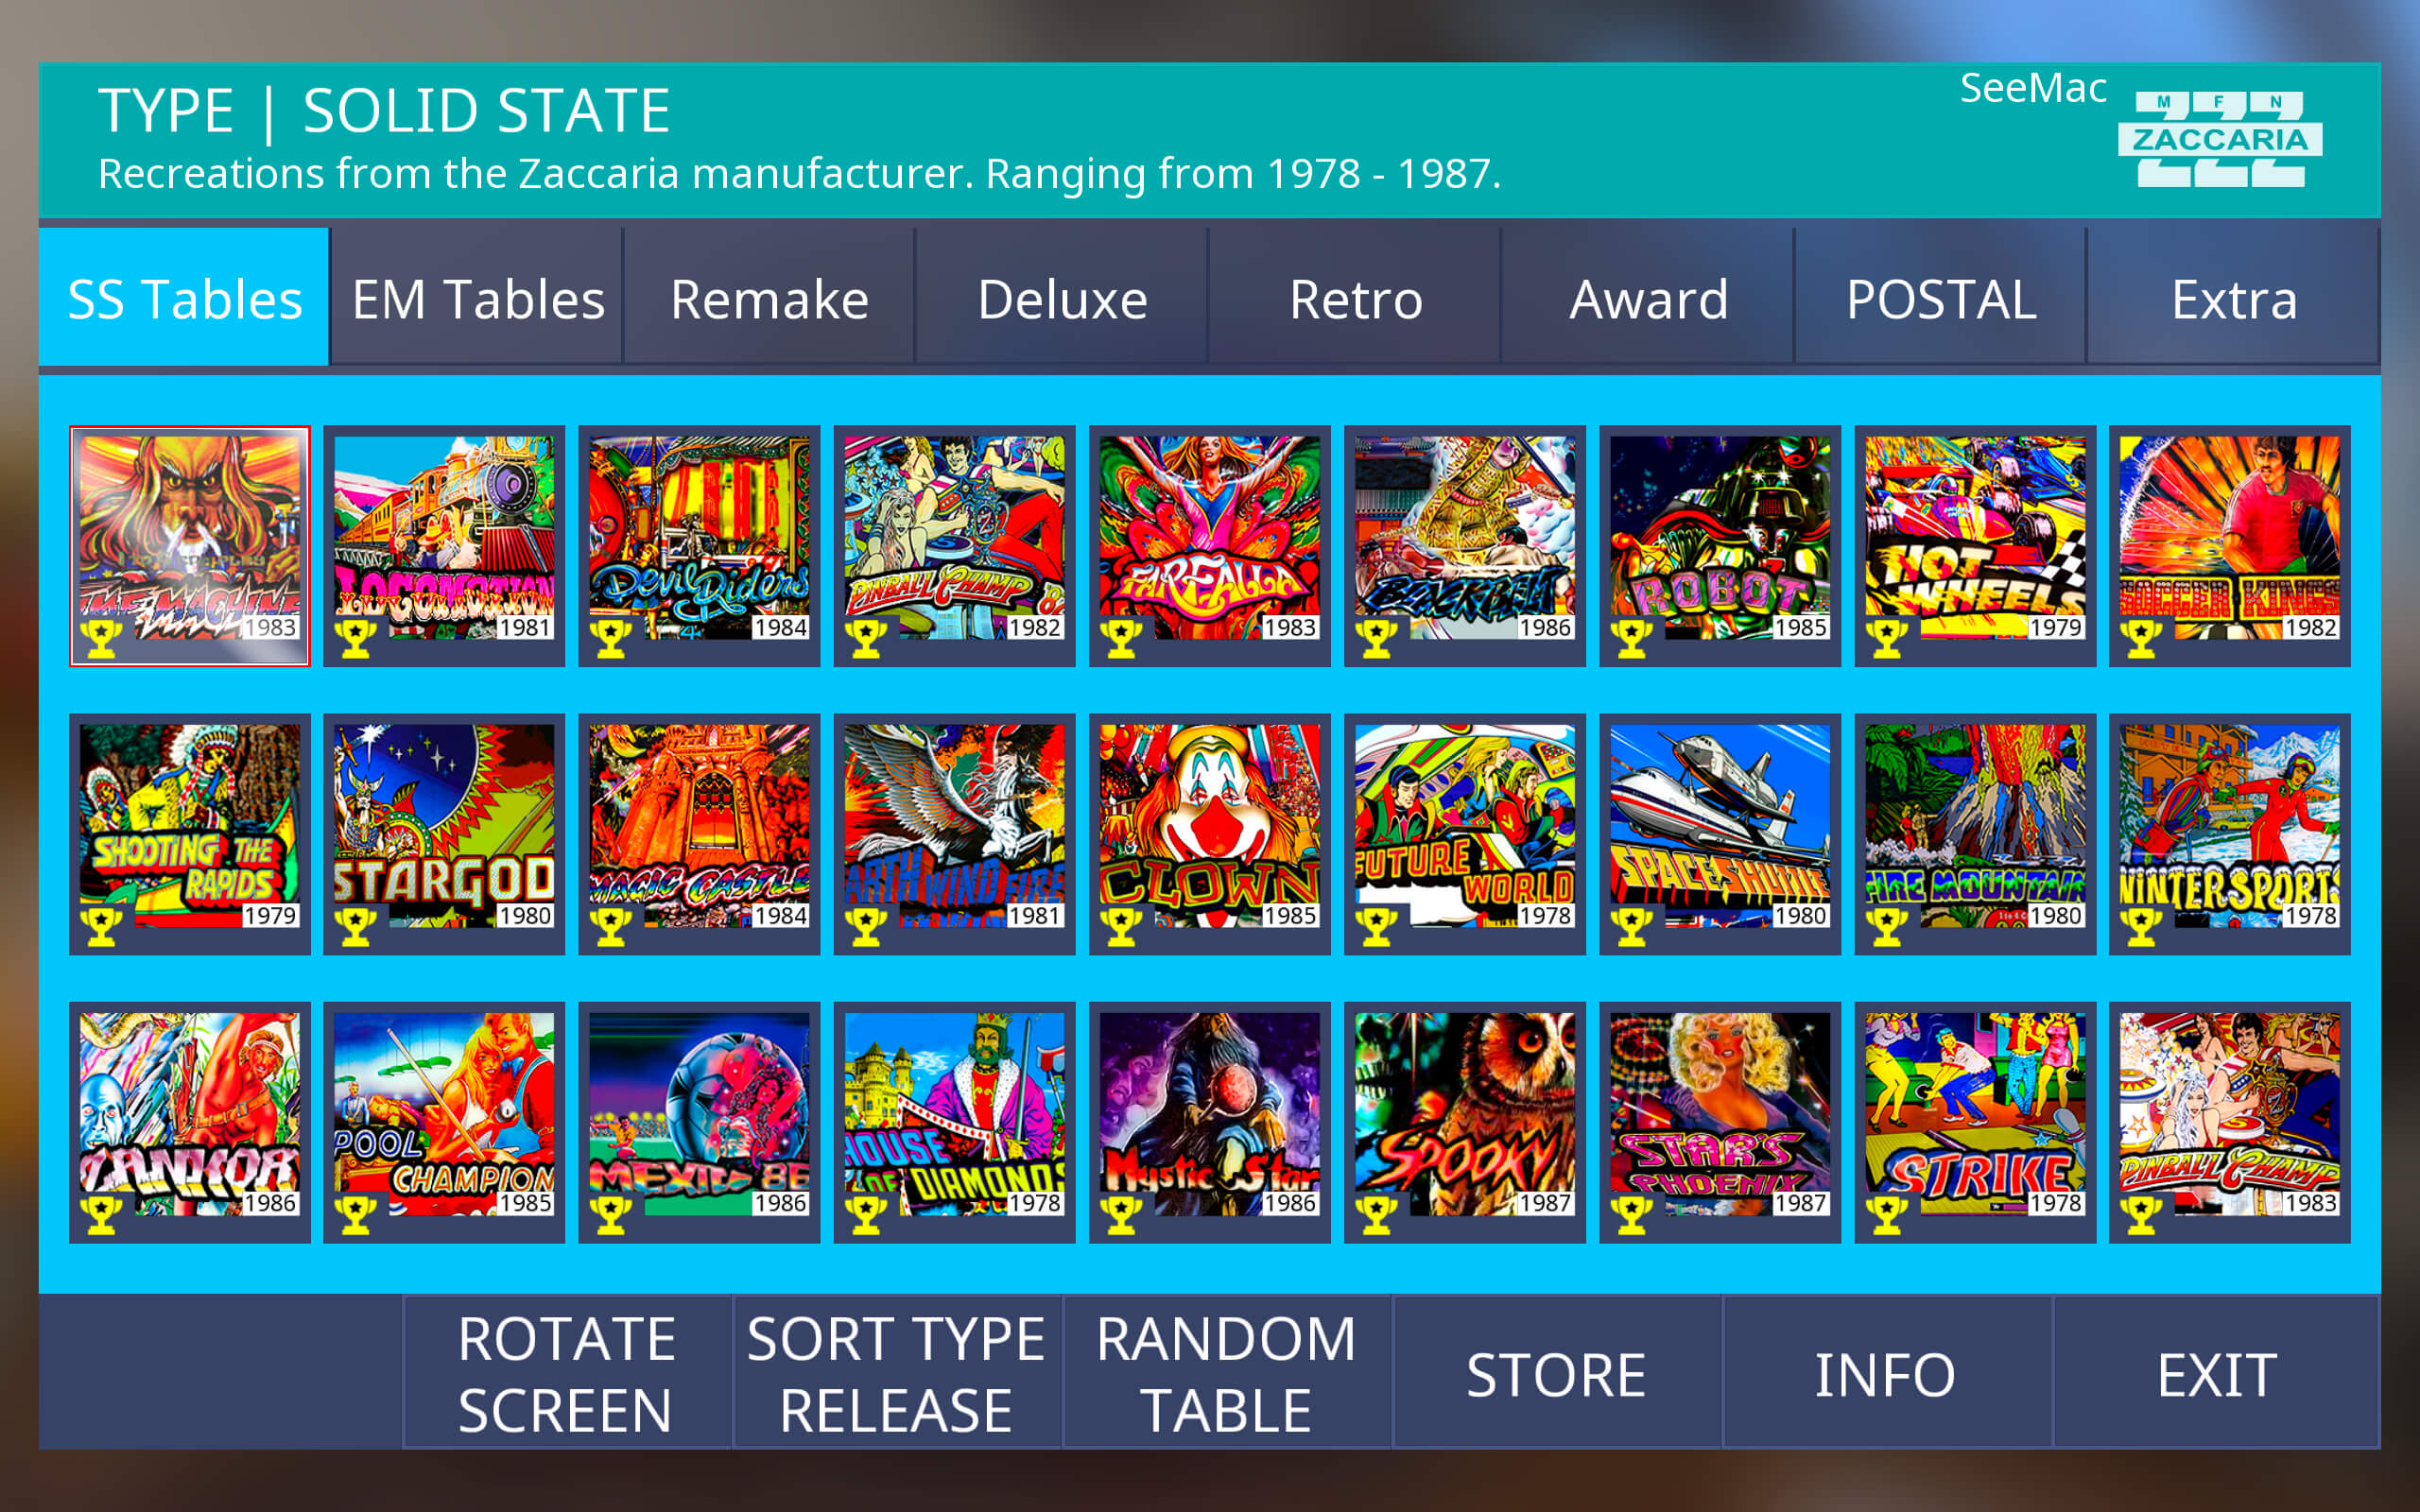Open the Devil Riders 1984 table

click(x=699, y=546)
